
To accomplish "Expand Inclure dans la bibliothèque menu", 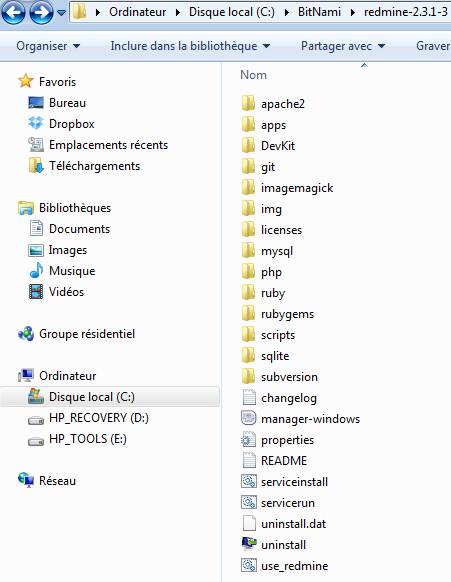I will [x=190, y=46].
